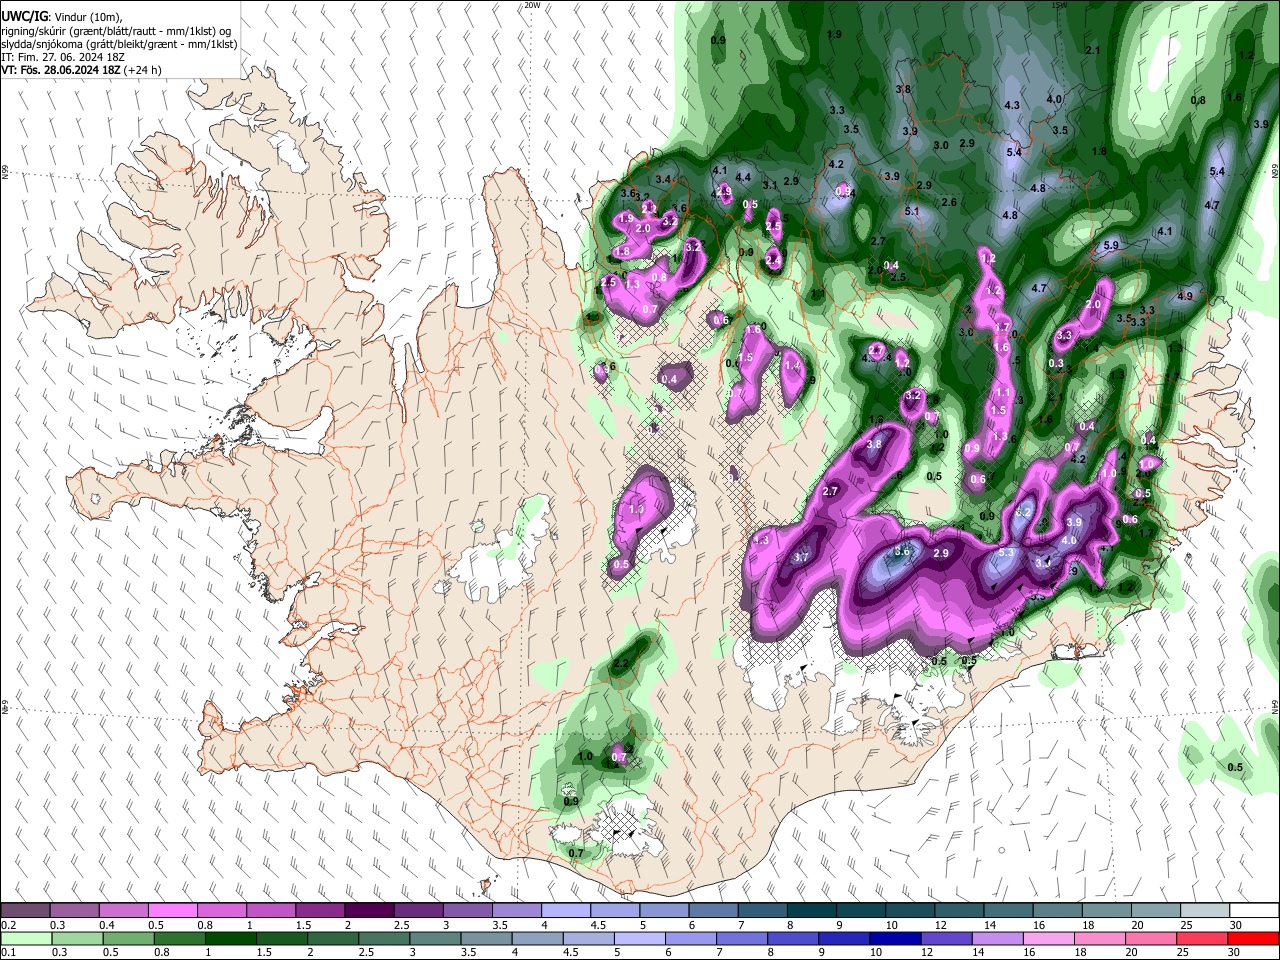Click the red swatch ending the lower rain scale

[x=1255, y=938]
